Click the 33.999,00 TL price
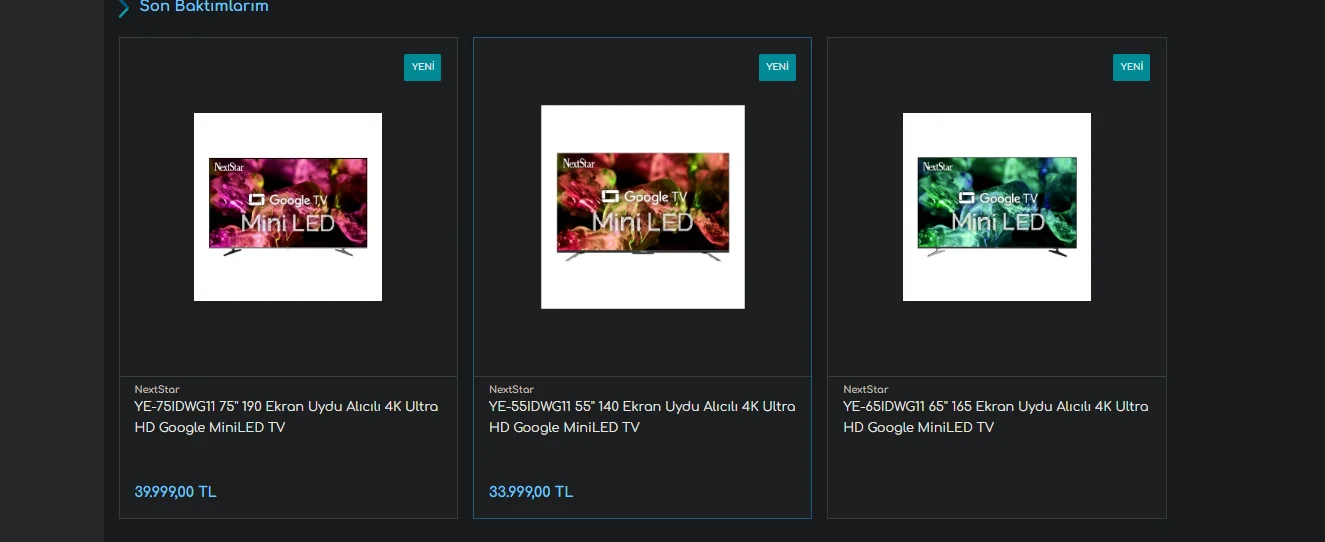1325x542 pixels. (x=531, y=492)
